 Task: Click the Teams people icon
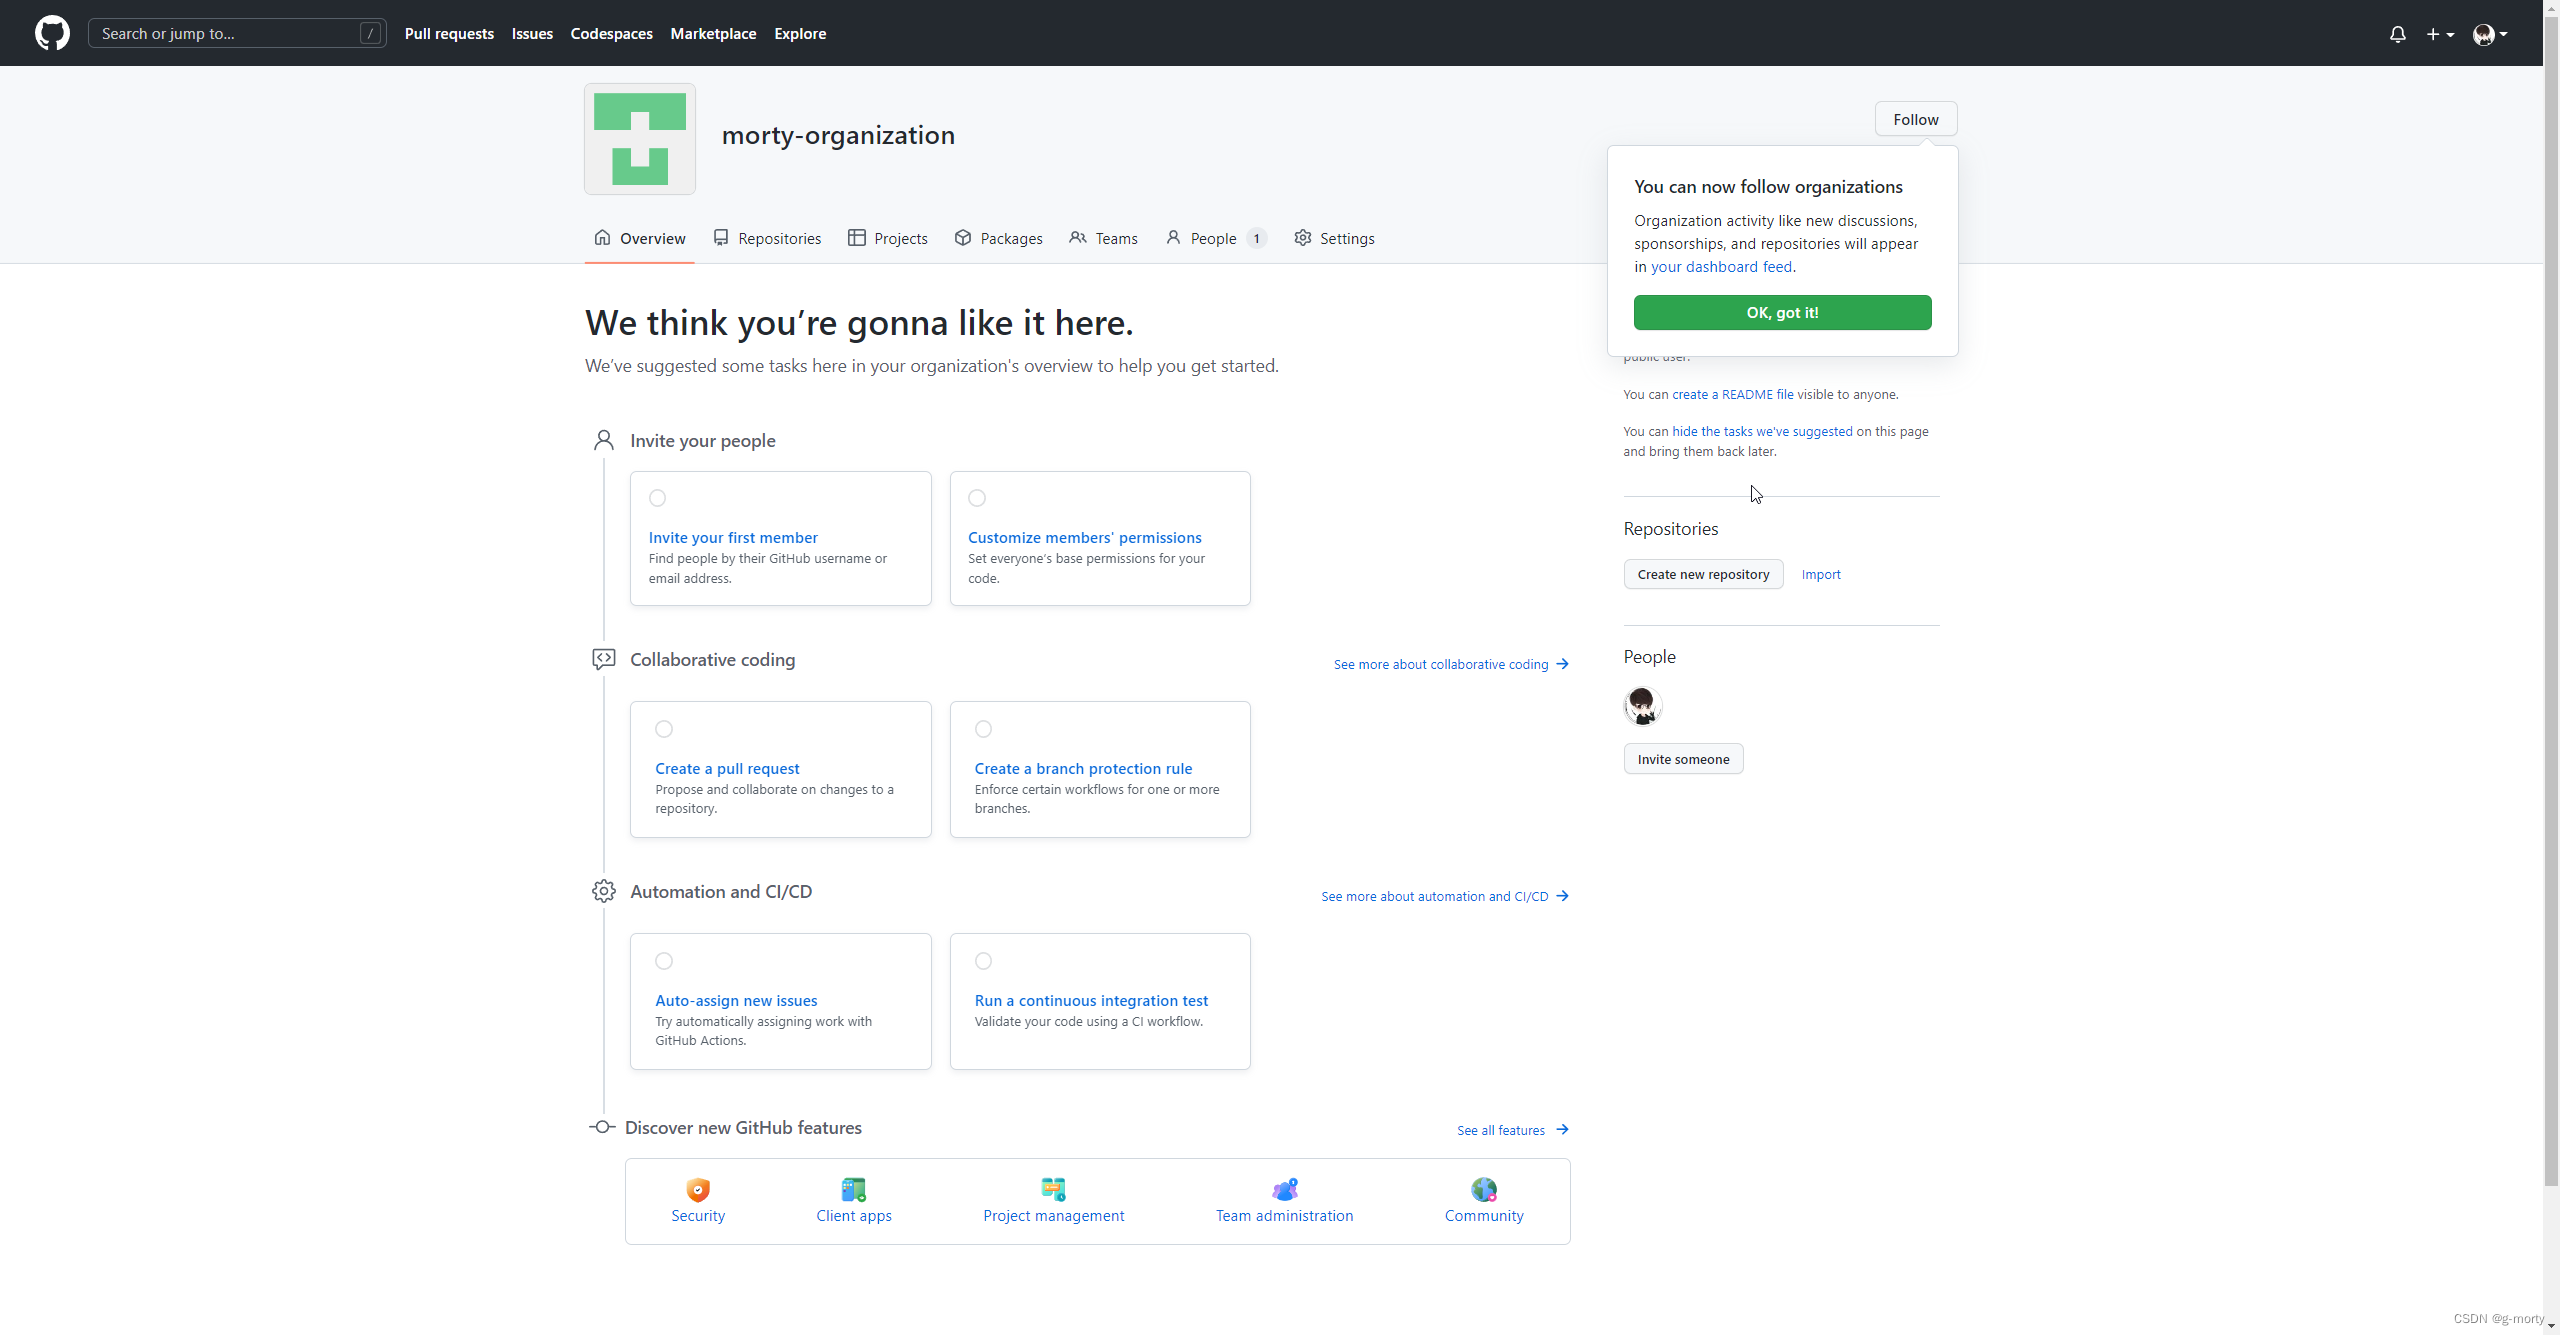point(1078,237)
